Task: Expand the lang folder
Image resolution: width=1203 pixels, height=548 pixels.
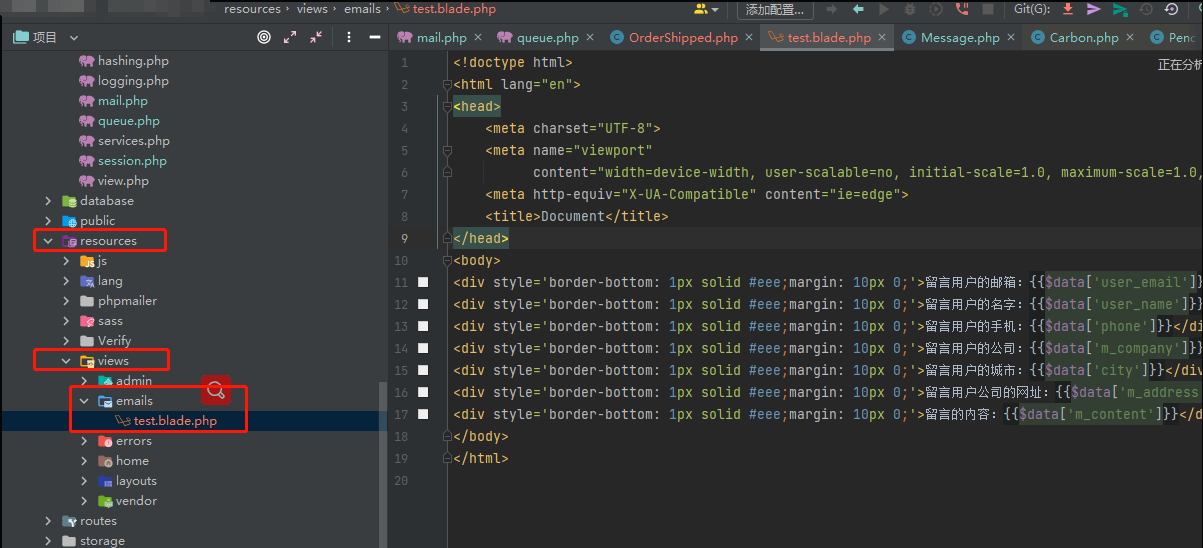Action: [x=66, y=281]
